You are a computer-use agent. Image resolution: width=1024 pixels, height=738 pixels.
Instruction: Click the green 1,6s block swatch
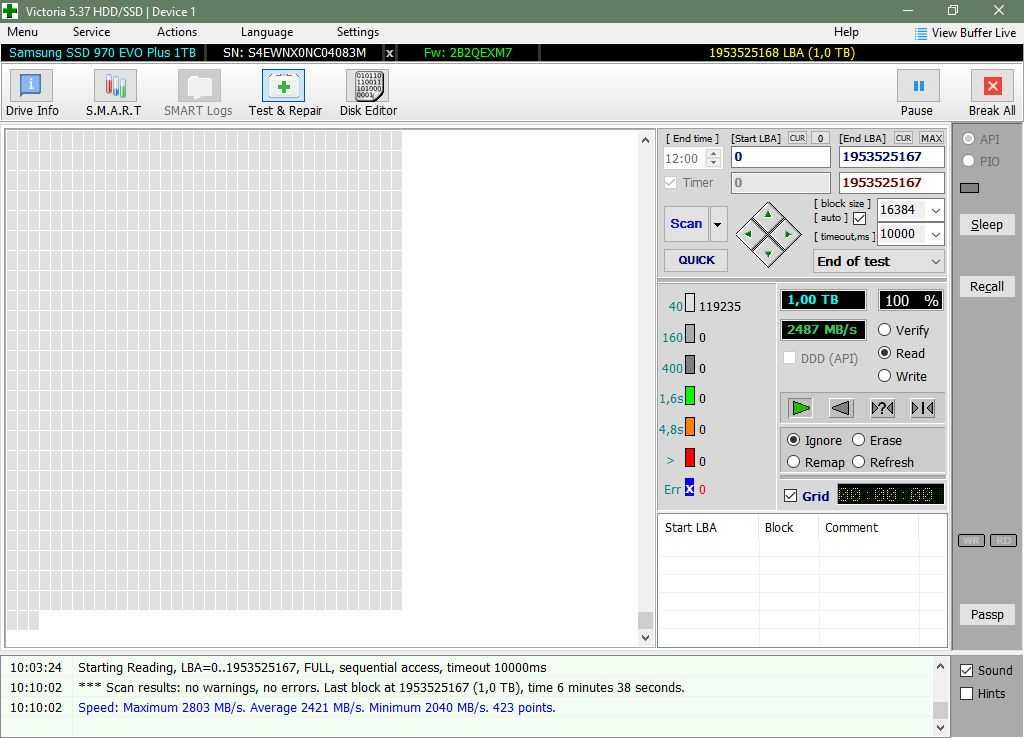pyautogui.click(x=690, y=395)
